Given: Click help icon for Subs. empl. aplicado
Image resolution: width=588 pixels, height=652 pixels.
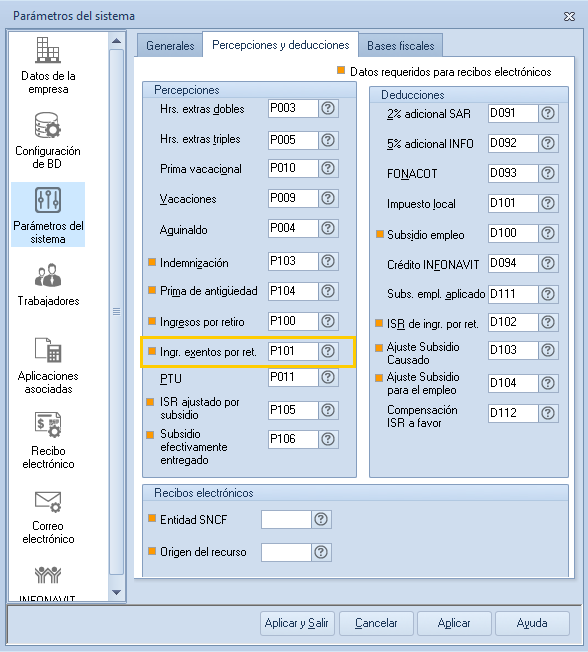Looking at the screenshot, I should 548,294.
